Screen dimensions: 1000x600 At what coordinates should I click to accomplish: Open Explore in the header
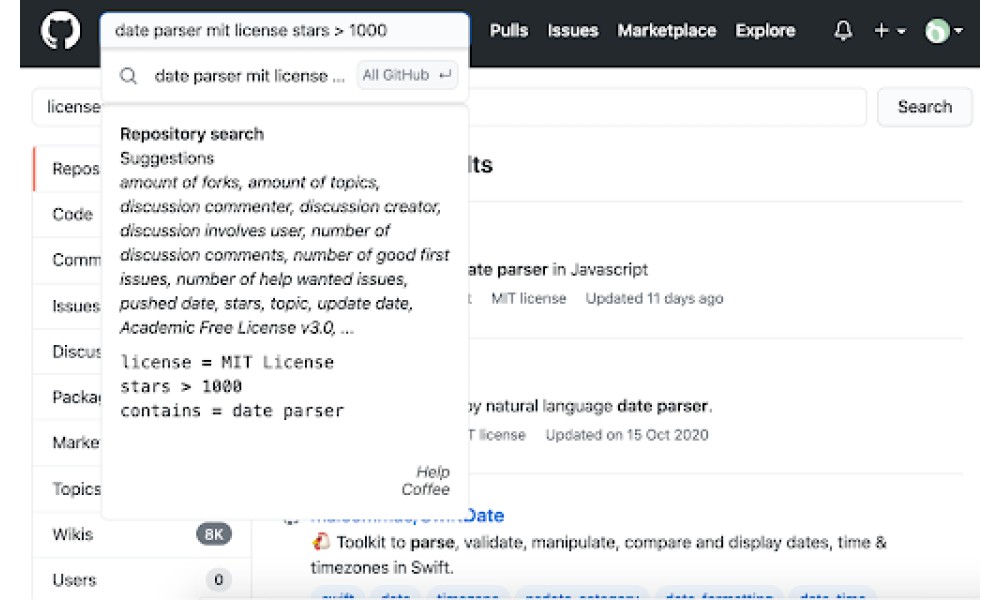click(x=765, y=30)
